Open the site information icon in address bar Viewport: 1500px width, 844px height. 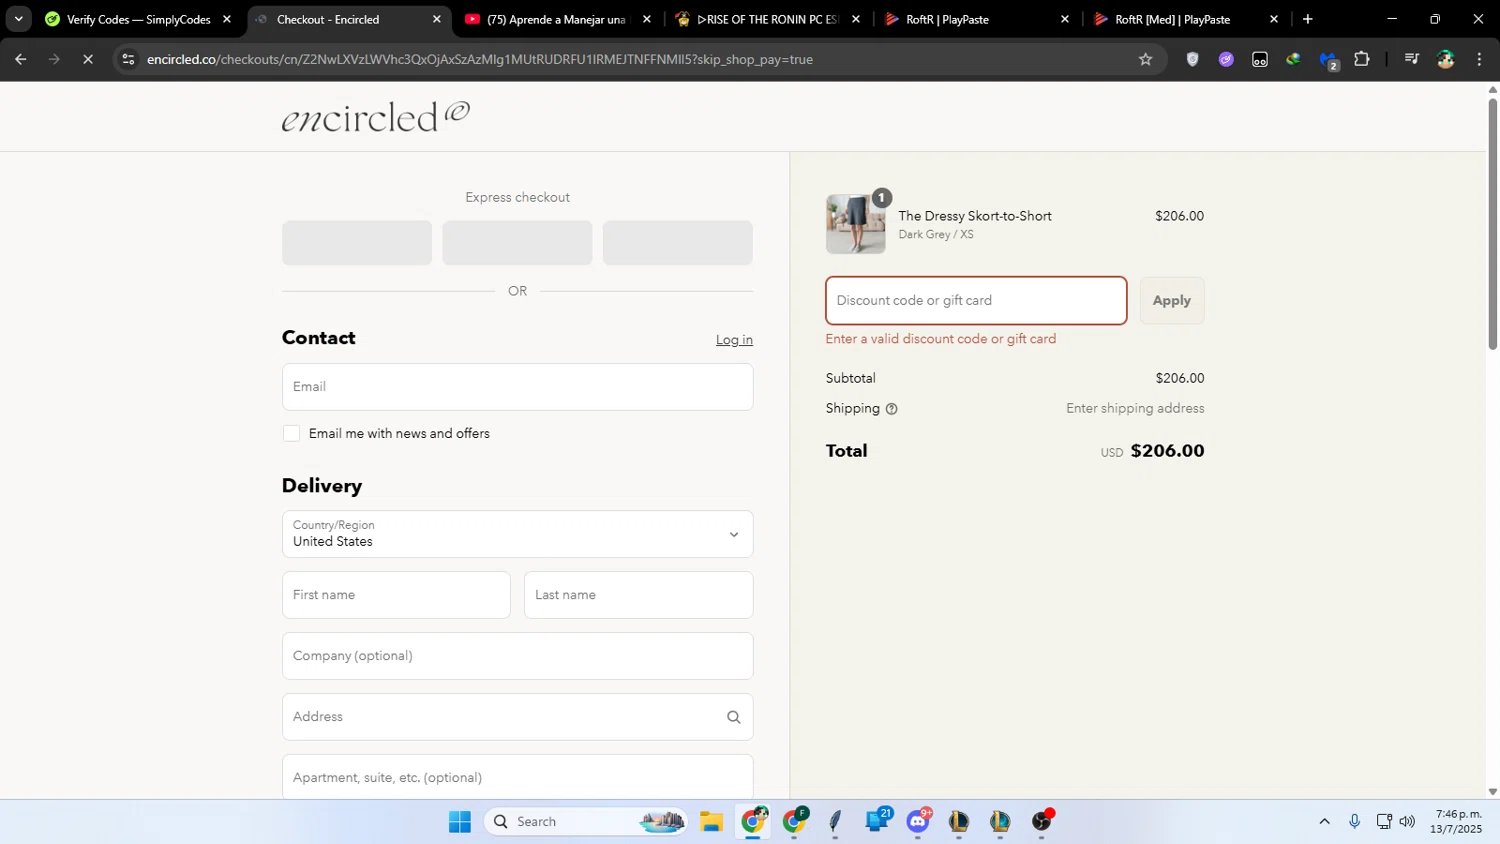tap(127, 59)
